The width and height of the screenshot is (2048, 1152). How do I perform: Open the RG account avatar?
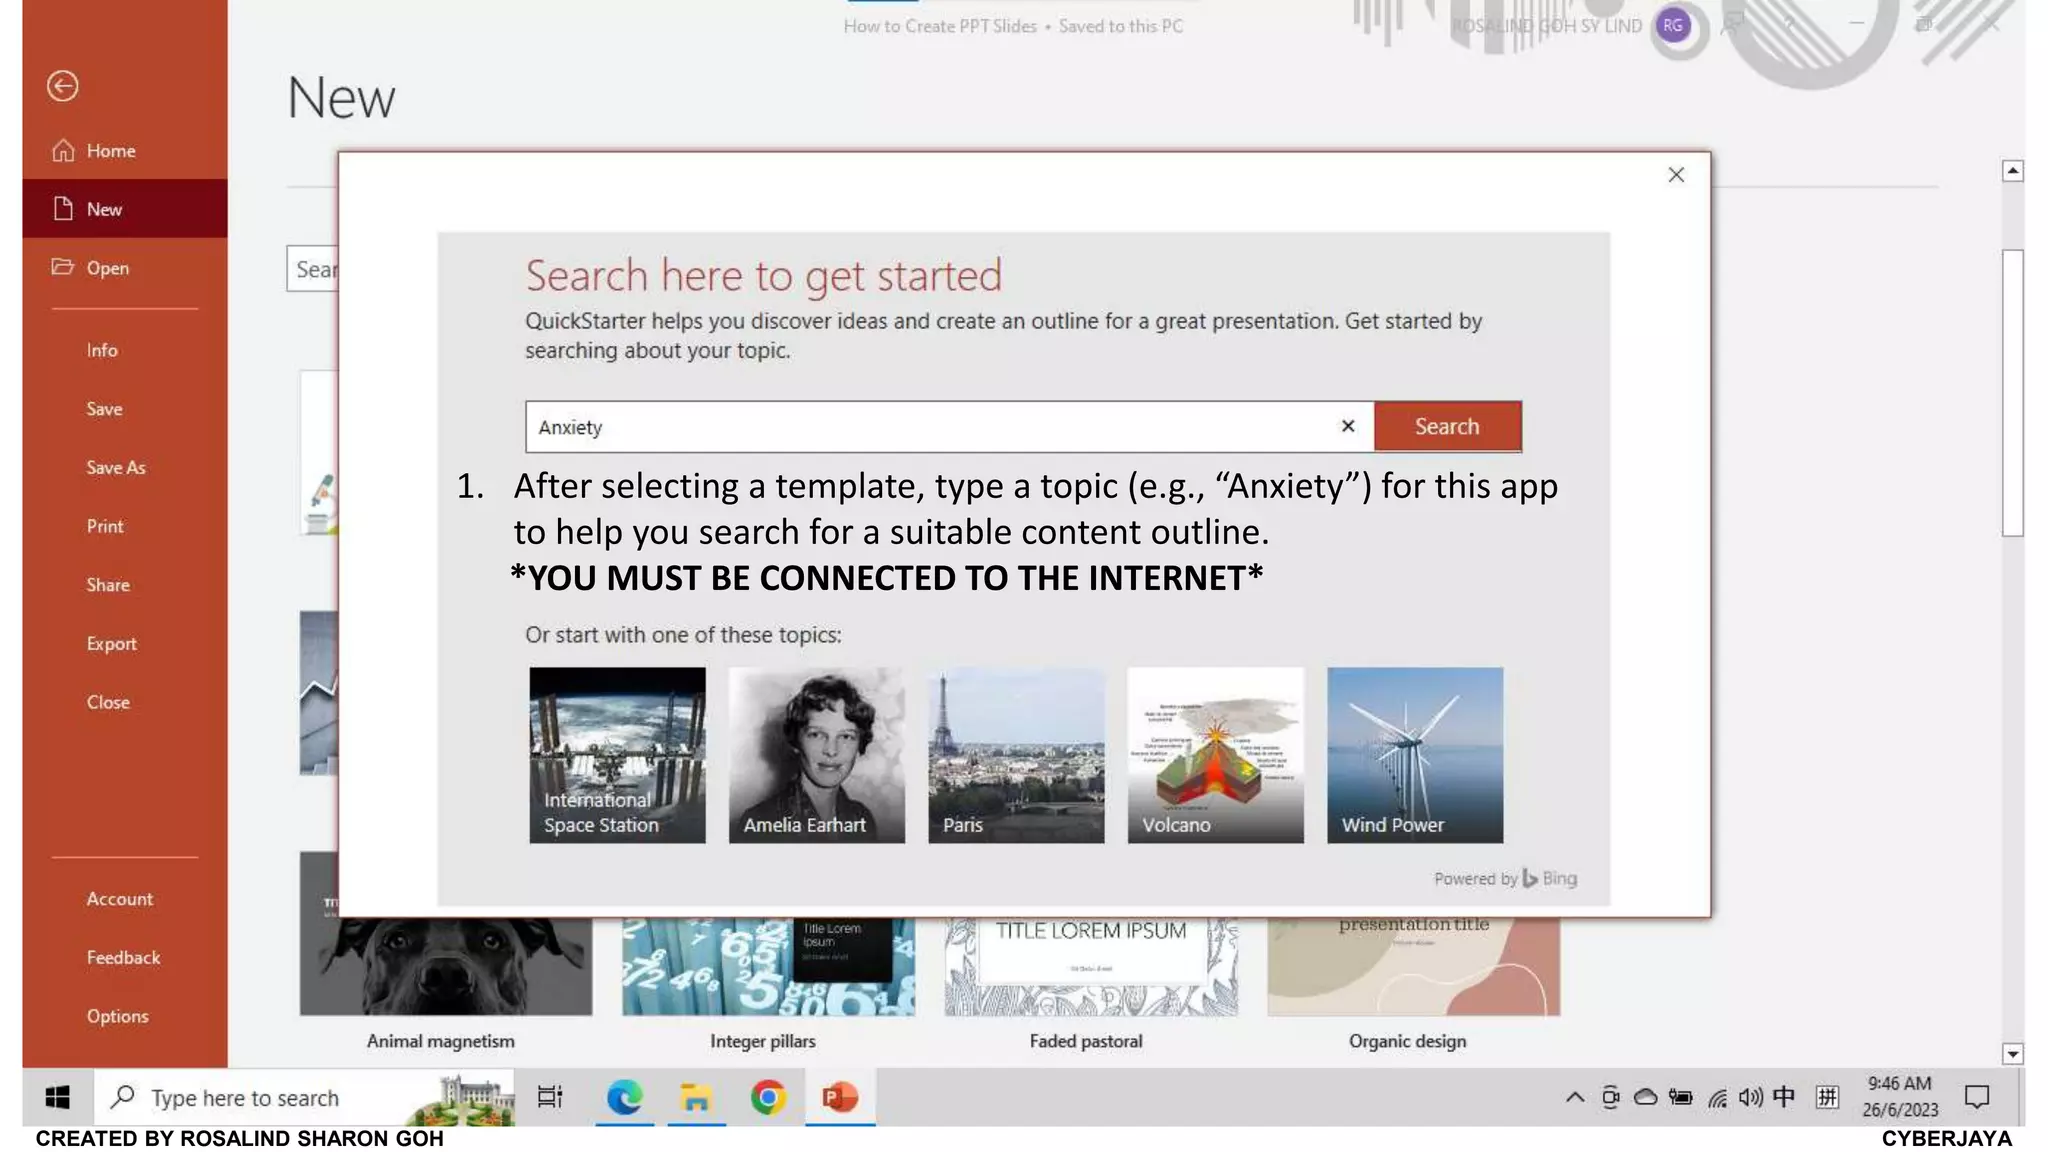1673,26
